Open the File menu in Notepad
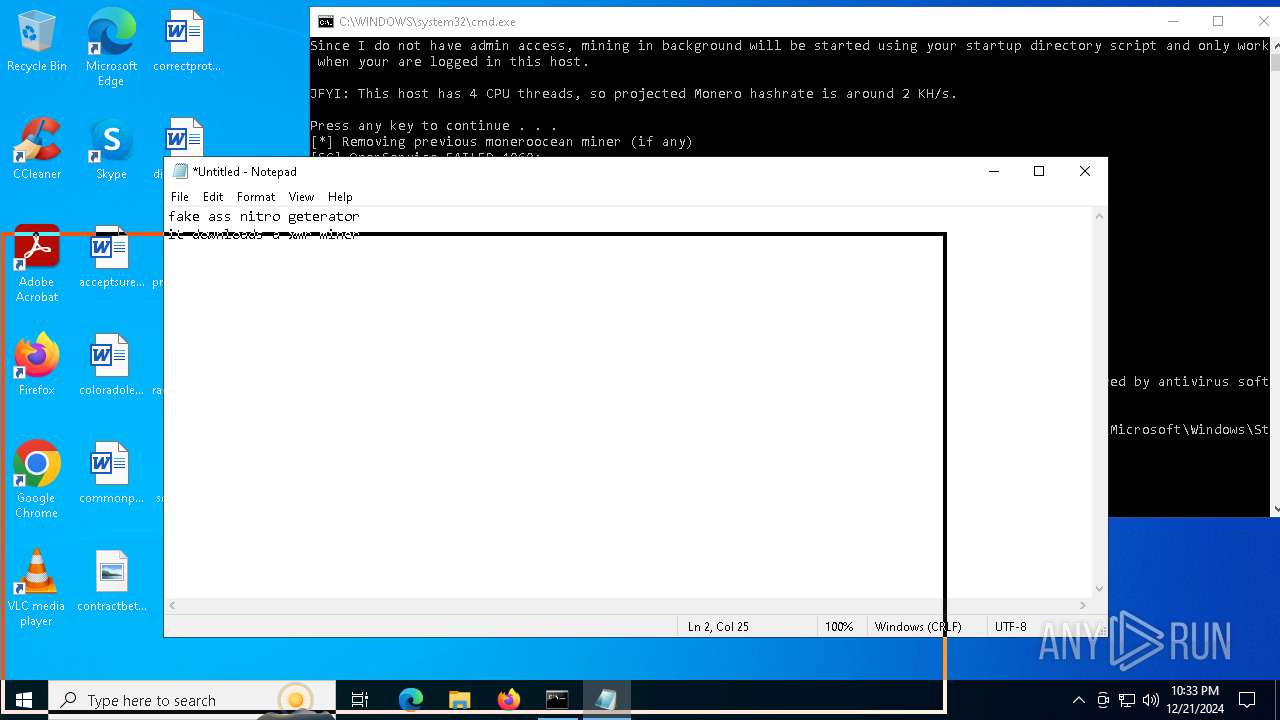Screen dimensions: 1280x720 [180, 197]
